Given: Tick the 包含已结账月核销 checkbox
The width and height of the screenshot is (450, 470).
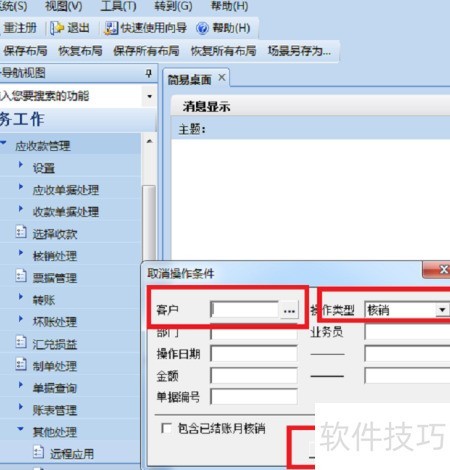Looking at the screenshot, I should click(166, 428).
